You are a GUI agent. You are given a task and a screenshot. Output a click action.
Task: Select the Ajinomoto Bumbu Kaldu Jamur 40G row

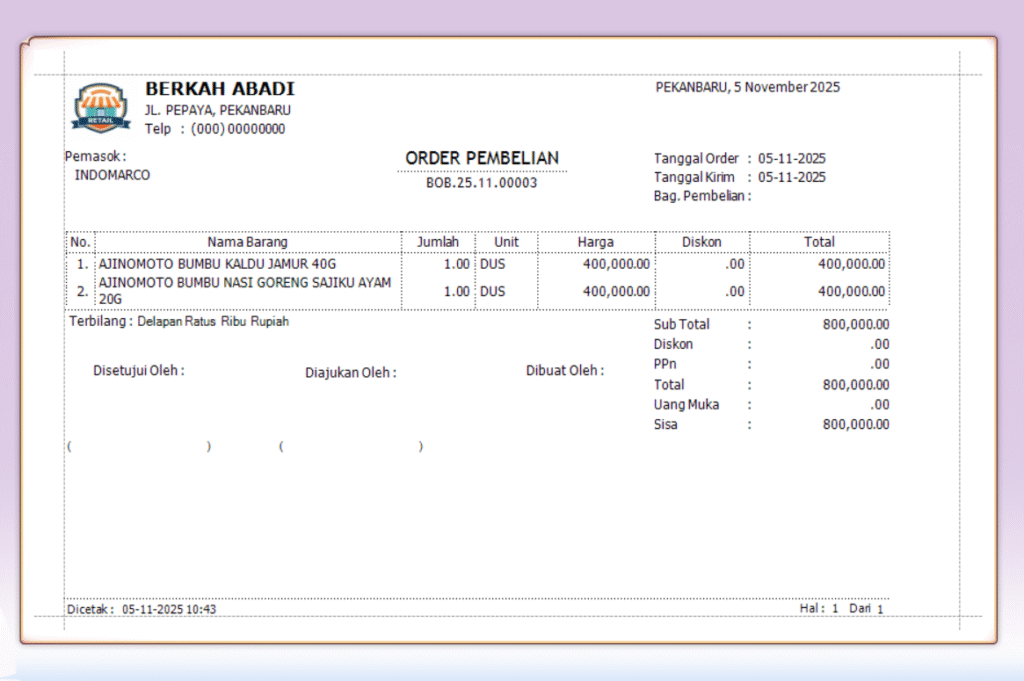click(x=217, y=264)
